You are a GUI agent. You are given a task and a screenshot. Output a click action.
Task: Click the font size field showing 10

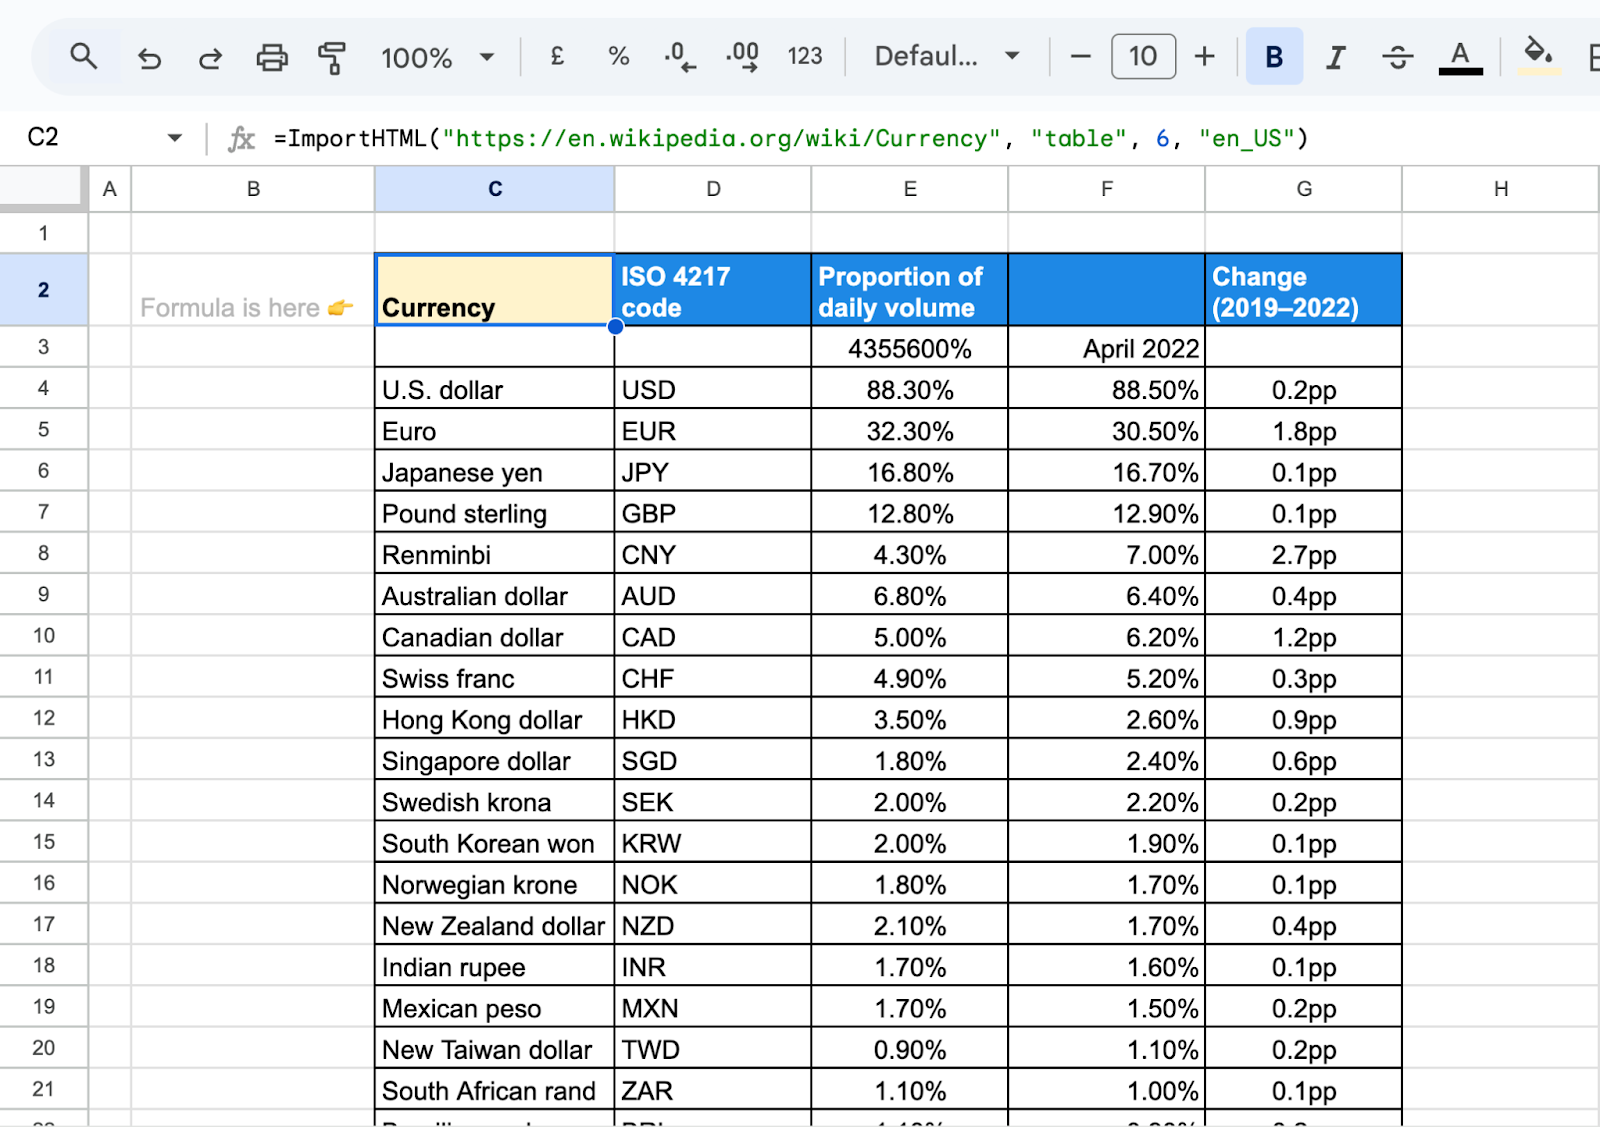pos(1143,56)
